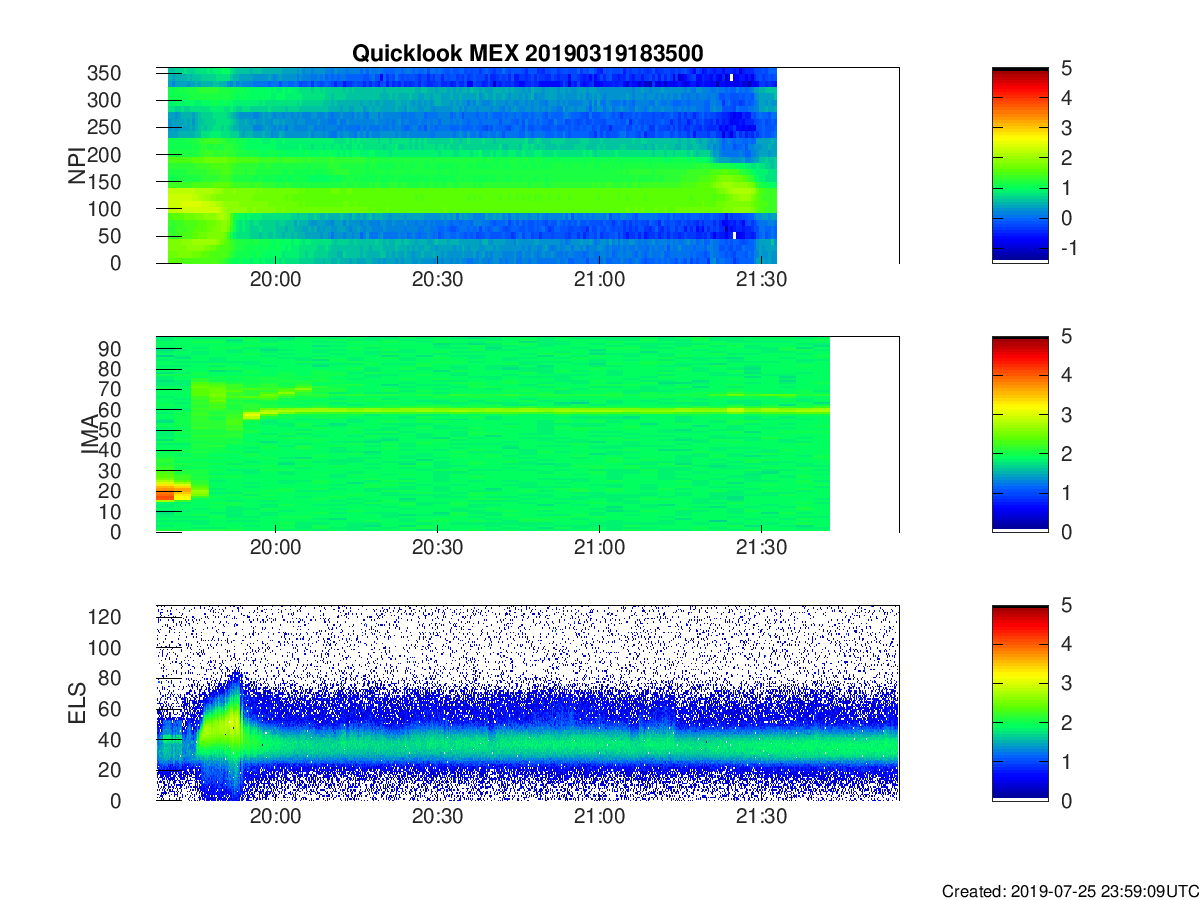This screenshot has height=900, width=1200.
Task: Click the 0 label on the IMA colorbar
Action: tap(1066, 532)
